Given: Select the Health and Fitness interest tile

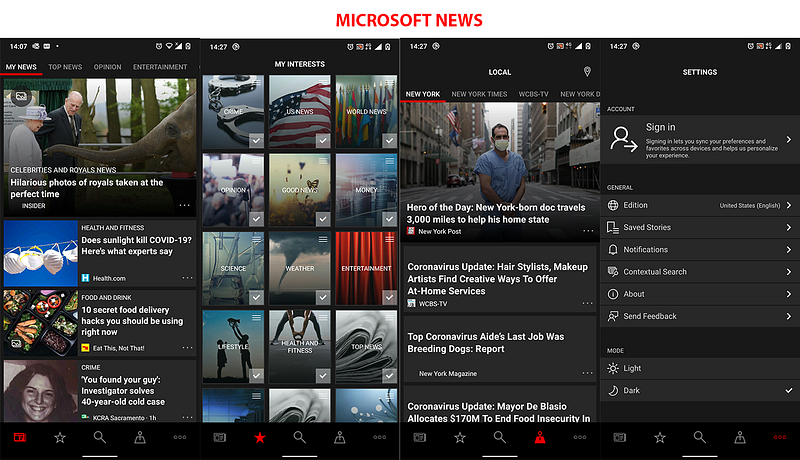Looking at the screenshot, I should point(300,347).
